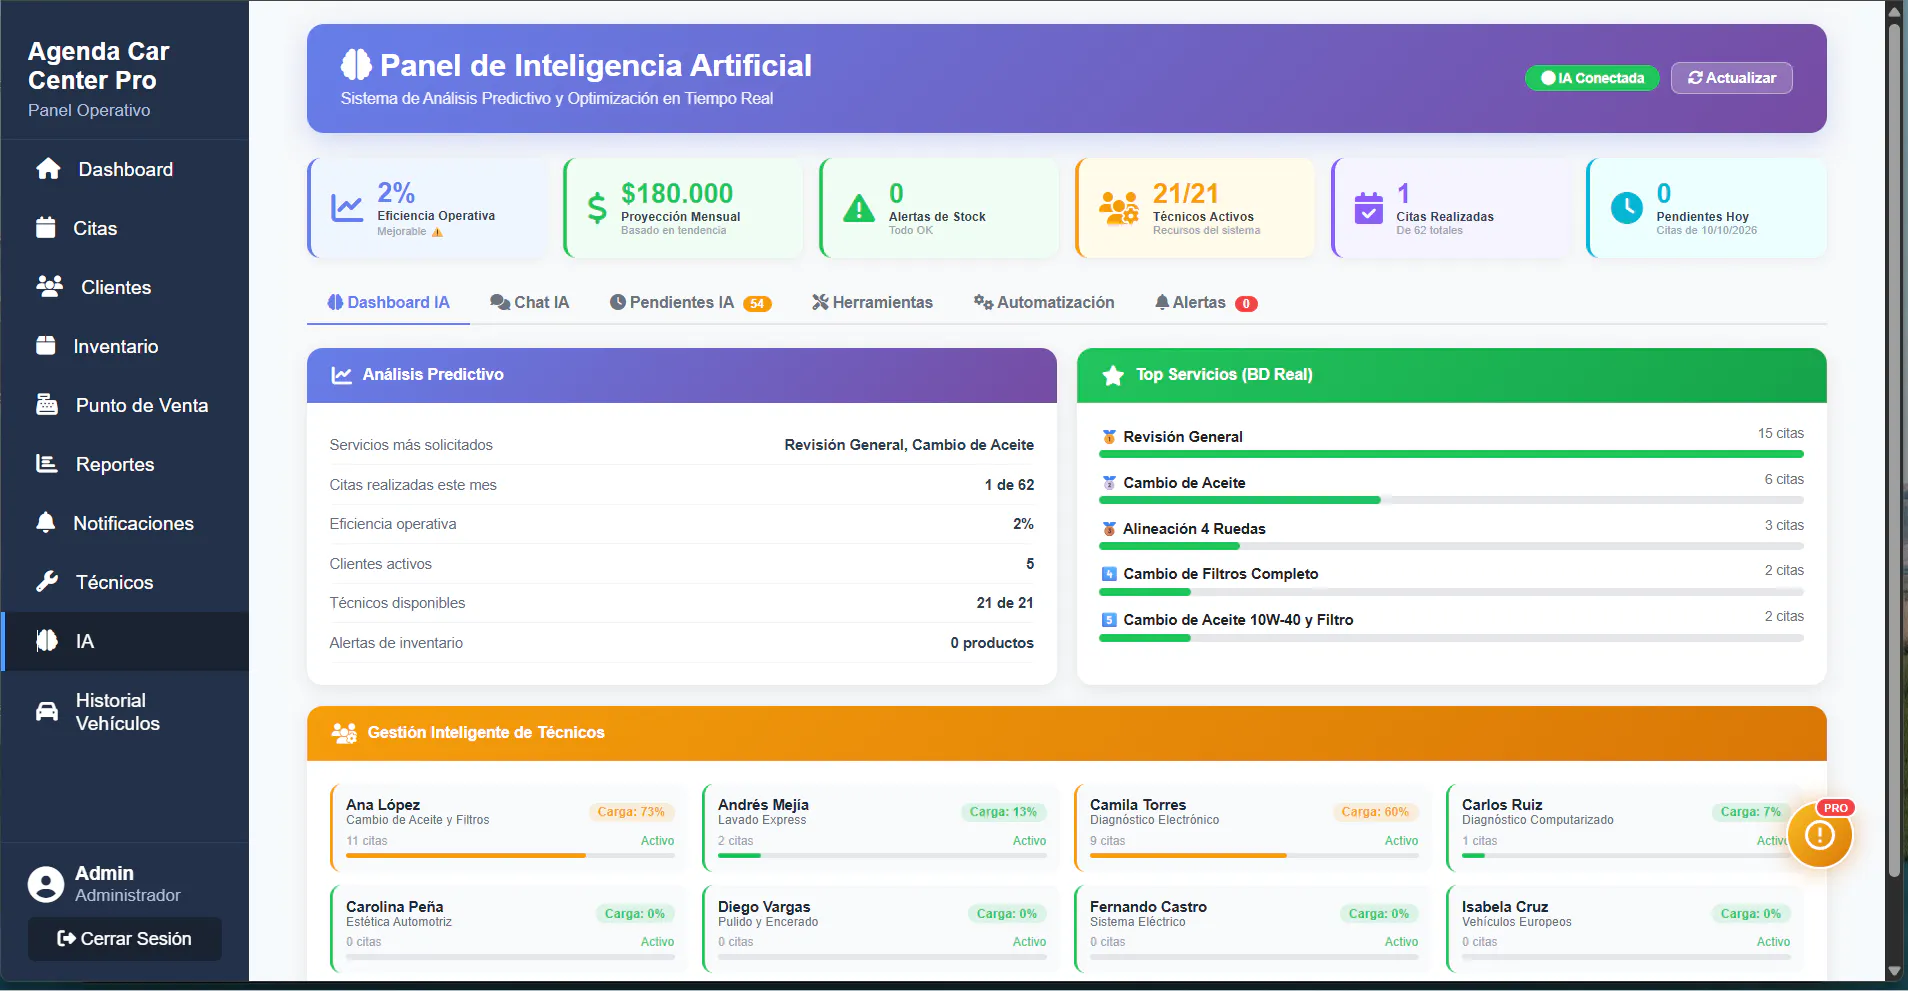This screenshot has width=1908, height=991.
Task: Open the Alertas tab
Action: tap(1205, 302)
